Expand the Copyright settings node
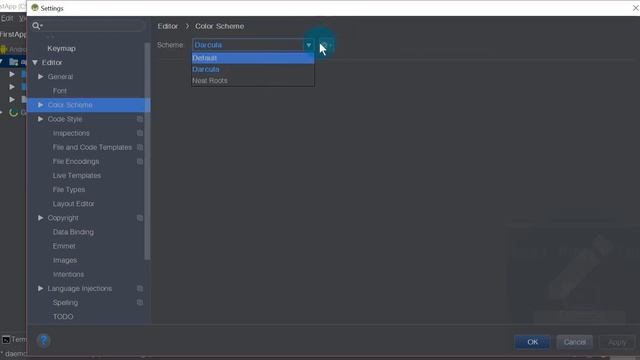The width and height of the screenshot is (640, 360). 40,218
